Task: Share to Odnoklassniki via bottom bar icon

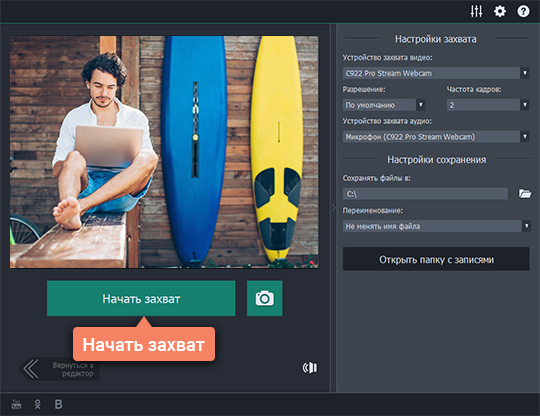Action: pyautogui.click(x=38, y=404)
